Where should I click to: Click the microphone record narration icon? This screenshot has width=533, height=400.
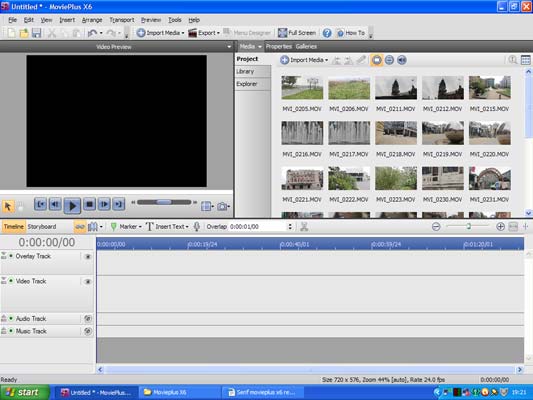point(196,226)
